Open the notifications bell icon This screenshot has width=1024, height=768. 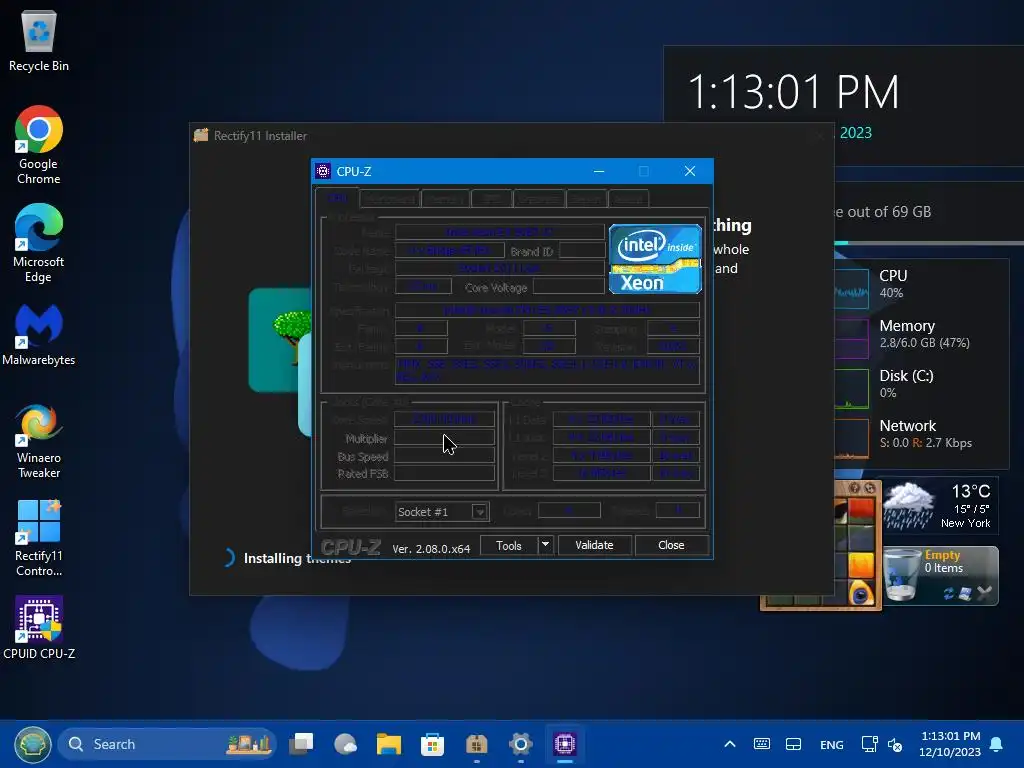pos(997,744)
